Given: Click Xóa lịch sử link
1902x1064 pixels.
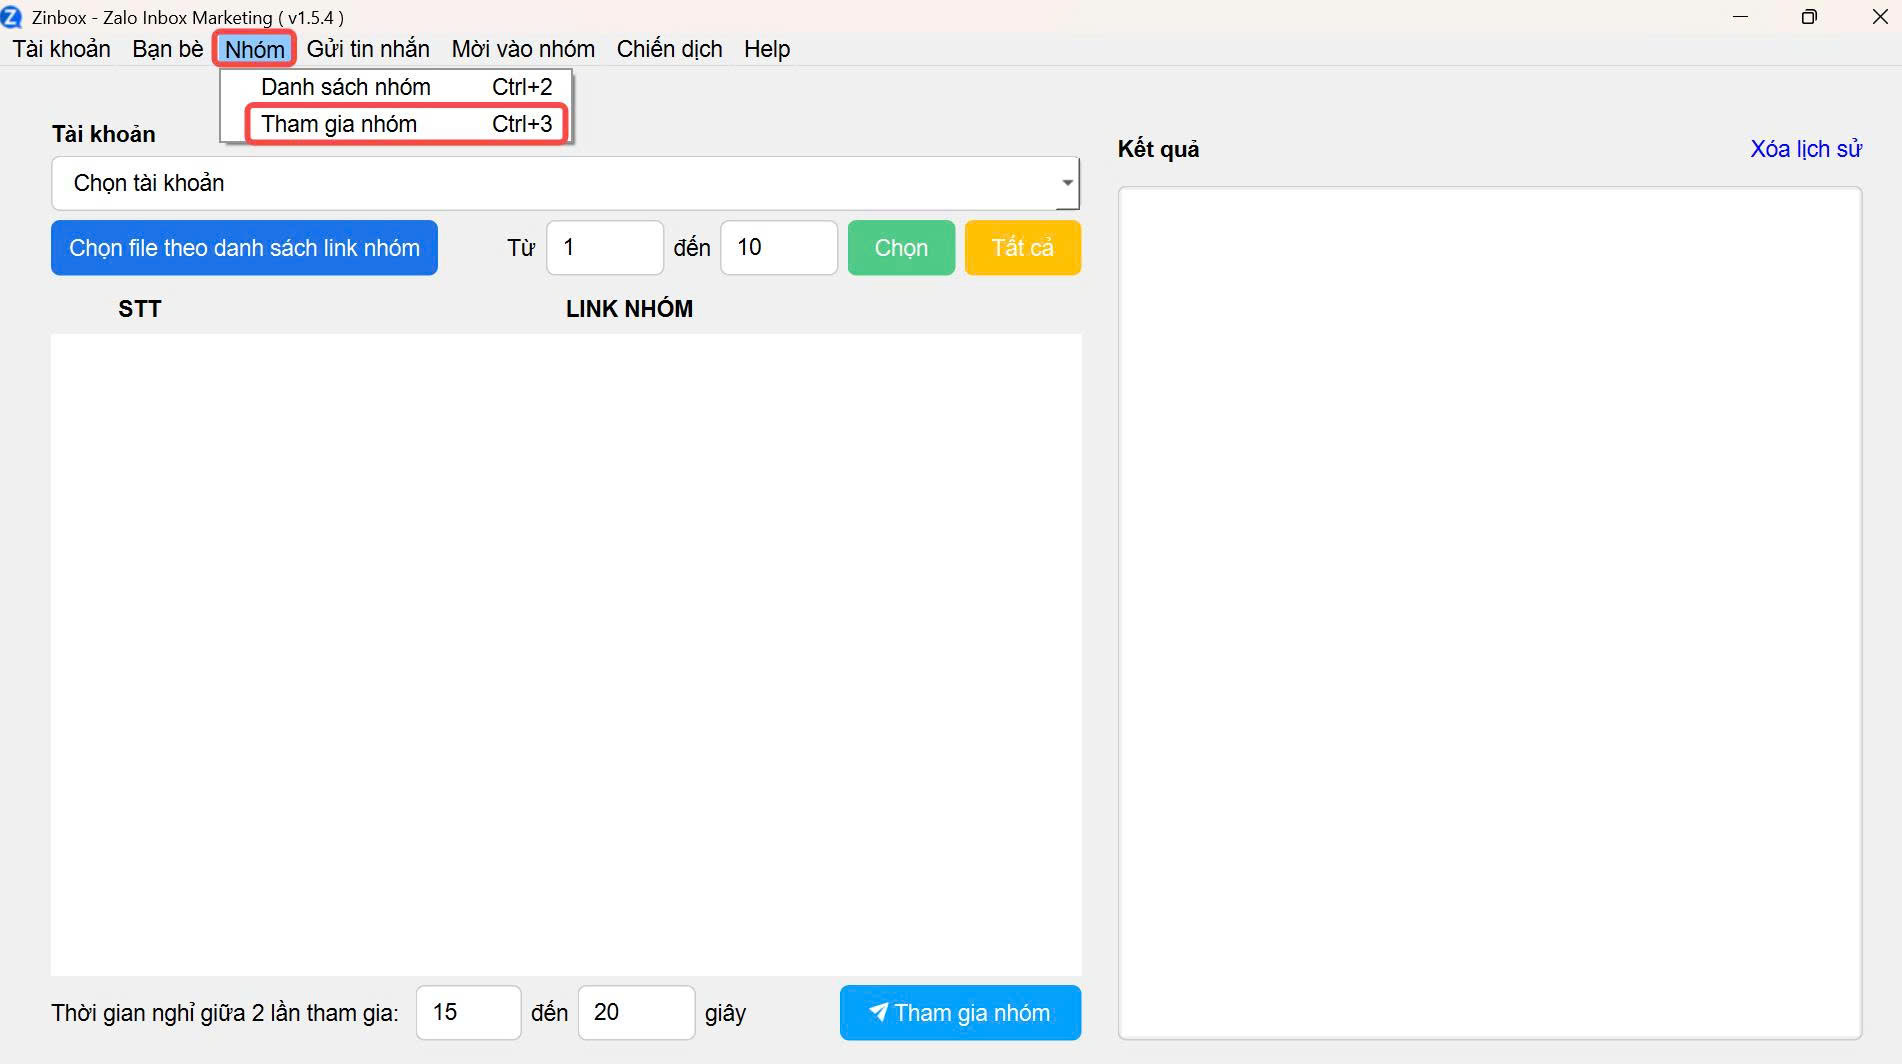Looking at the screenshot, I should pos(1805,149).
